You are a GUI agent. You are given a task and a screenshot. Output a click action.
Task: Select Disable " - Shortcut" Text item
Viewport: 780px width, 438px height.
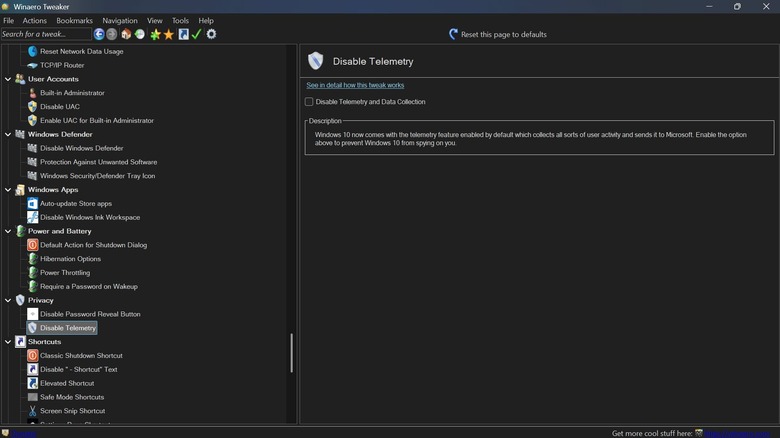pos(79,369)
